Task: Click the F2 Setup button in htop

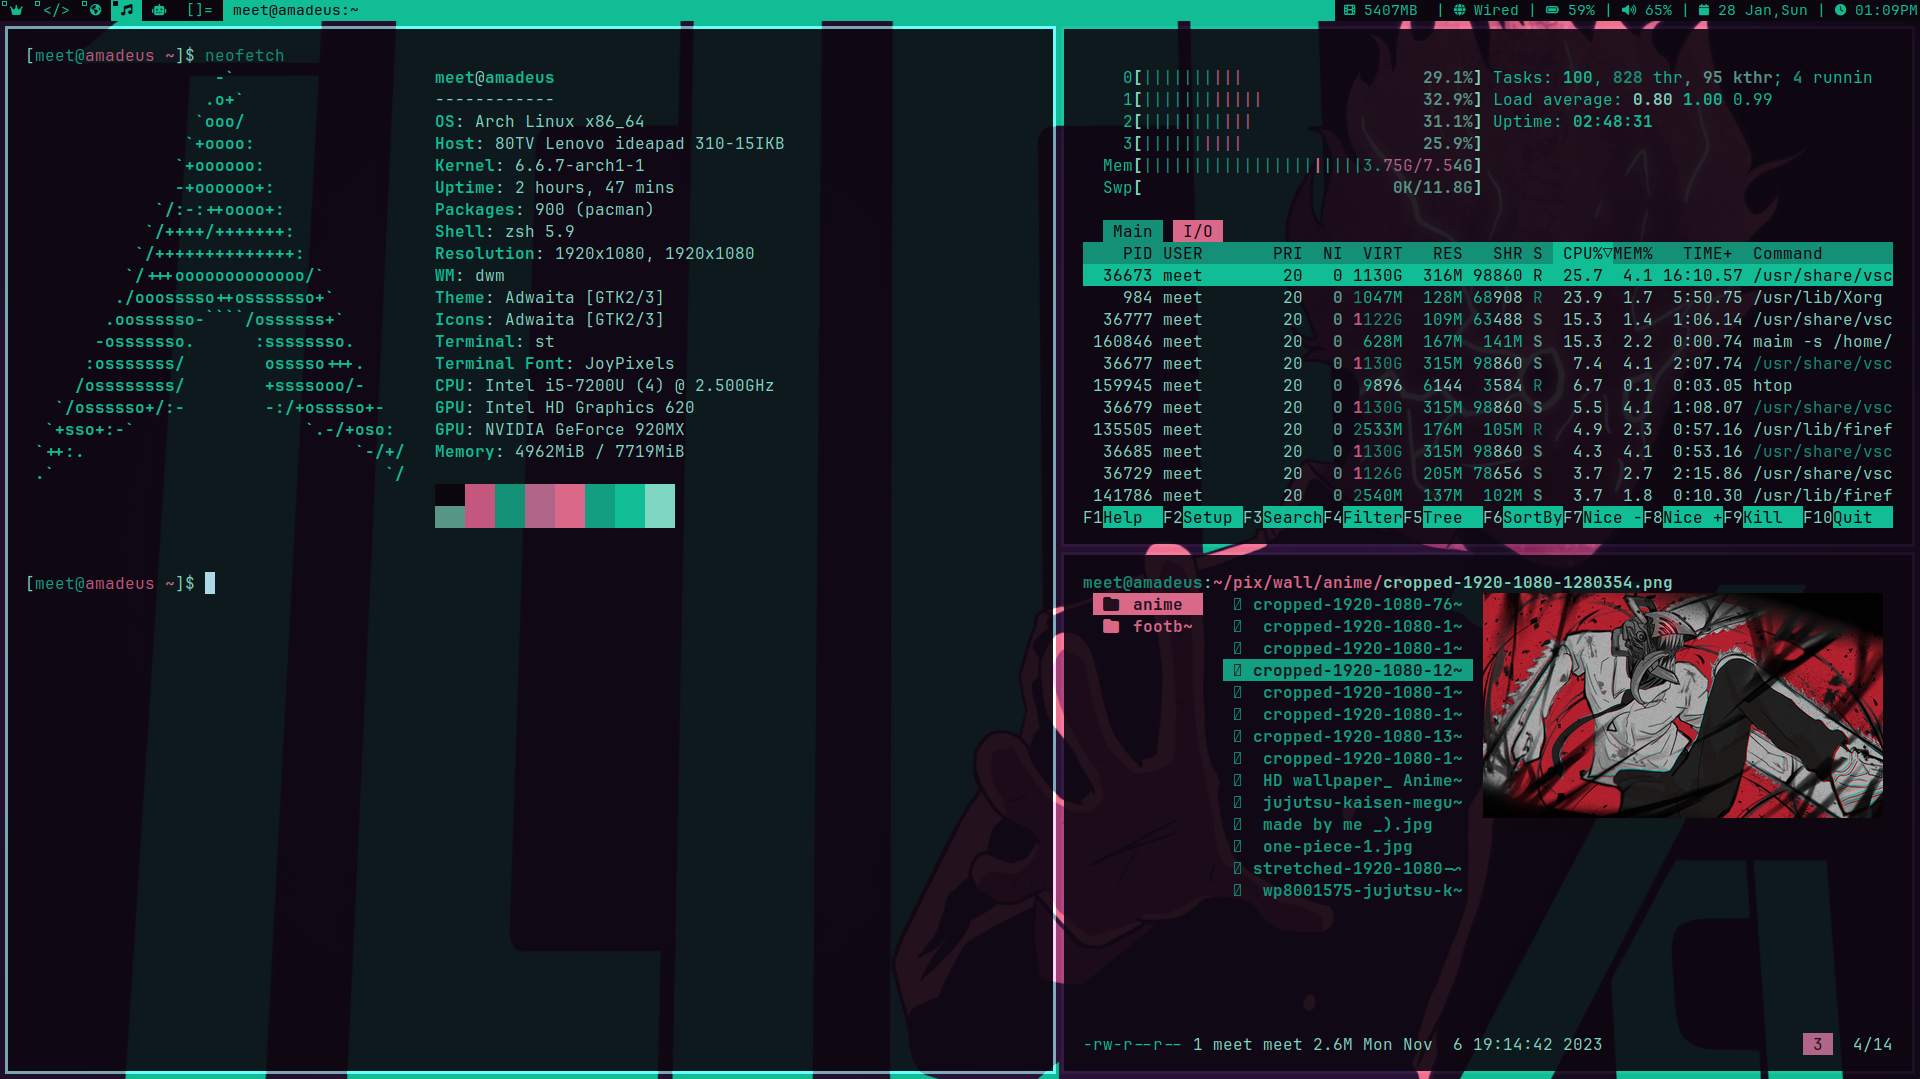Action: click(1202, 517)
